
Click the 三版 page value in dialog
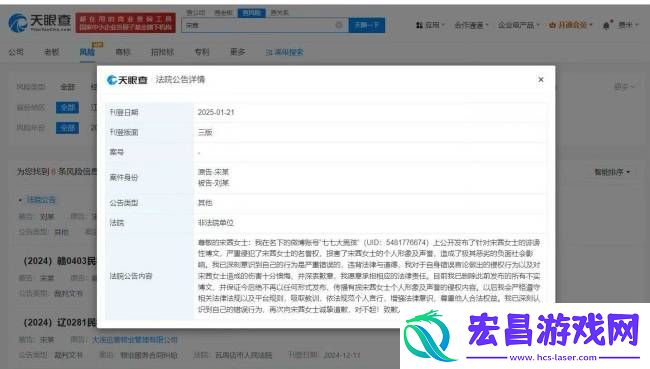205,132
